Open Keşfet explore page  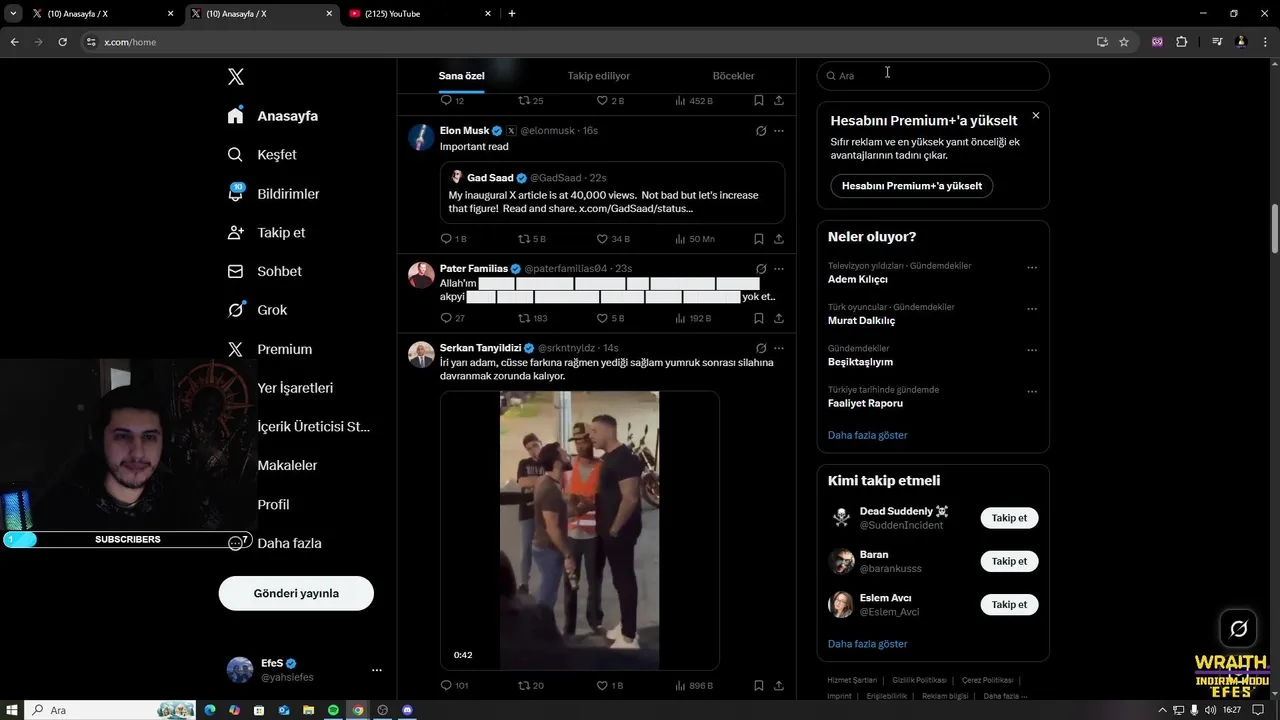pyautogui.click(x=262, y=155)
